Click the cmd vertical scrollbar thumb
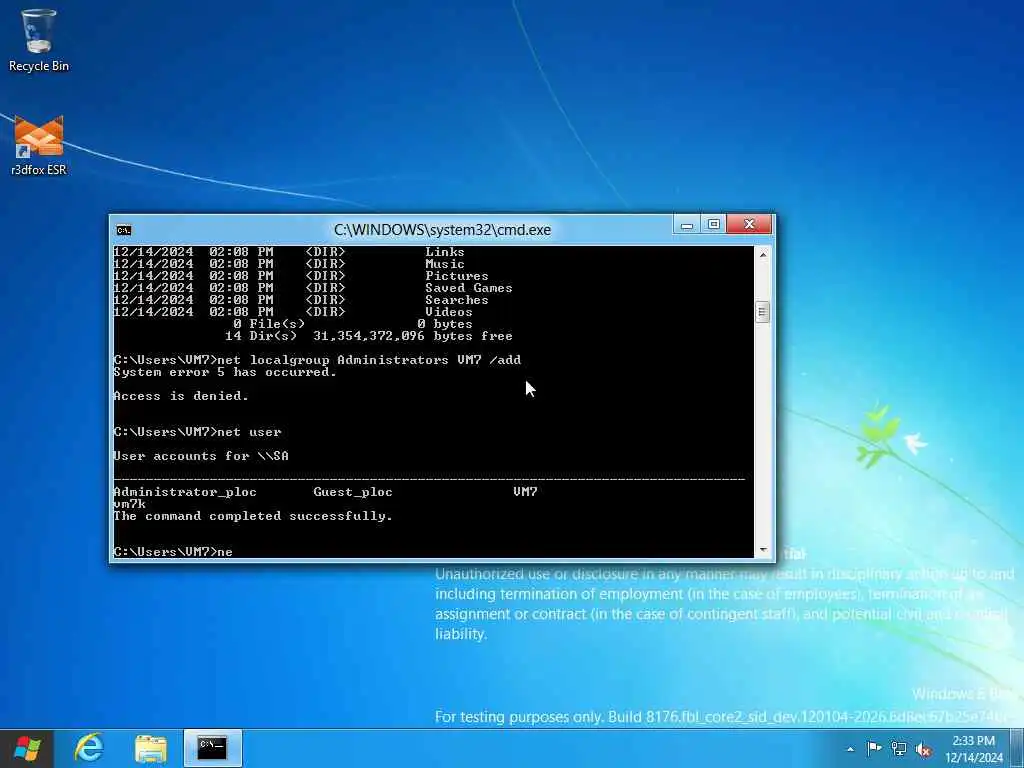Screen dimensions: 1024x768 click(x=763, y=312)
